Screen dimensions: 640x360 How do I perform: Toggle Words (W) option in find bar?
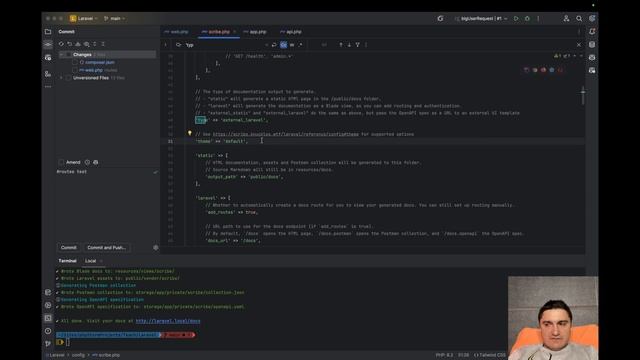point(292,45)
